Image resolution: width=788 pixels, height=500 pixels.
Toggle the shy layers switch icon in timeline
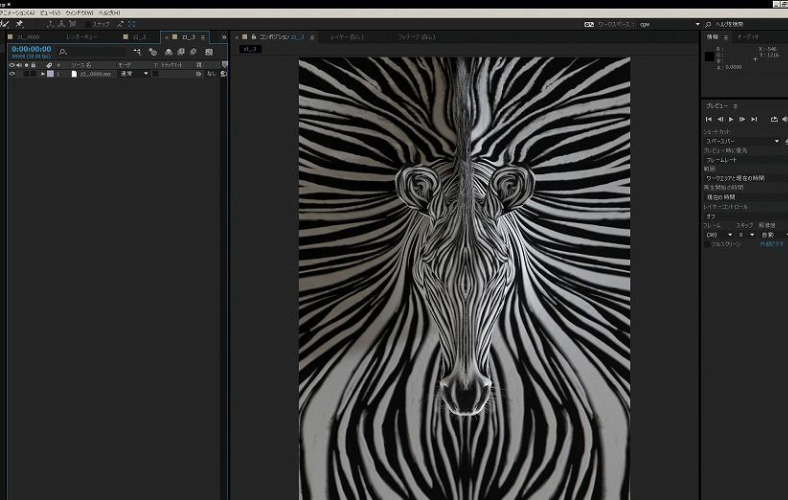(168, 52)
